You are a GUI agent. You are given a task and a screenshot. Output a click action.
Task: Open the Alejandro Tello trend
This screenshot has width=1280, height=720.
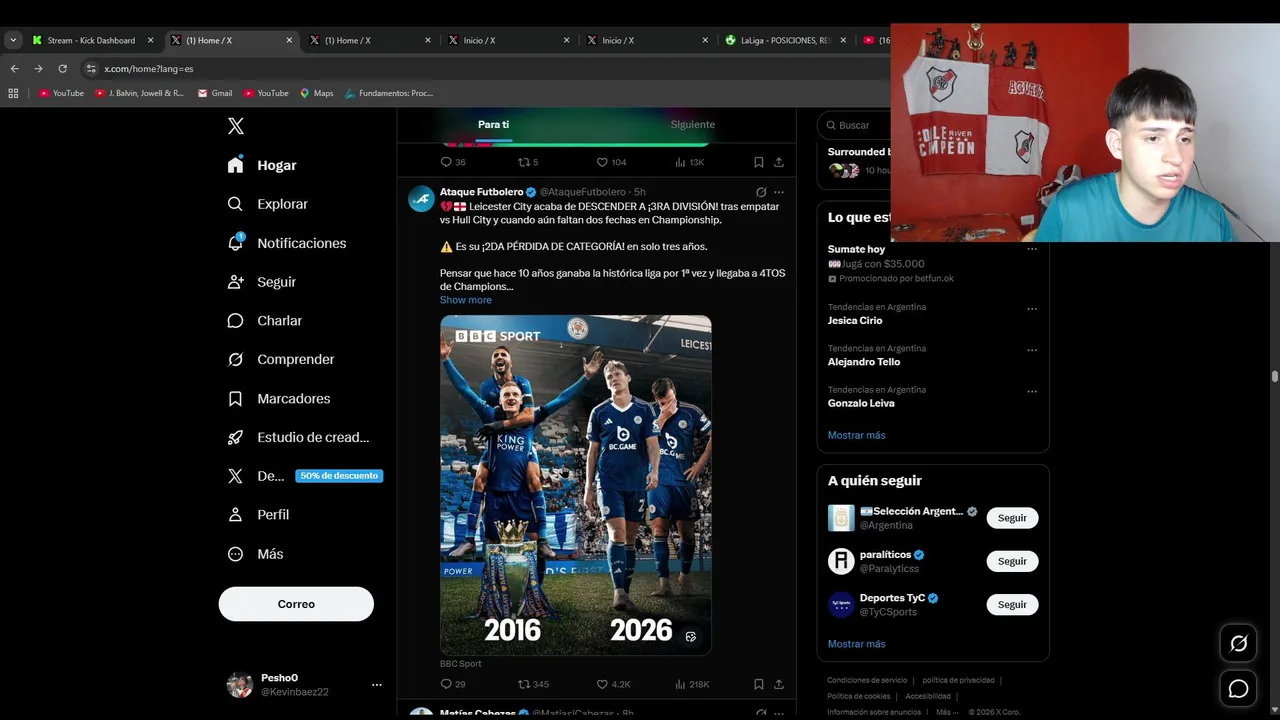pos(864,362)
